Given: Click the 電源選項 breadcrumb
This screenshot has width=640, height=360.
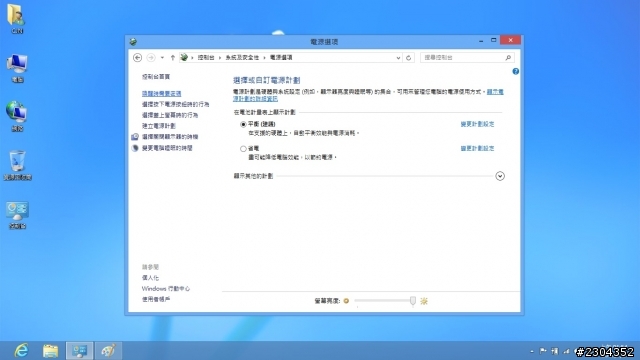Looking at the screenshot, I should 281,58.
